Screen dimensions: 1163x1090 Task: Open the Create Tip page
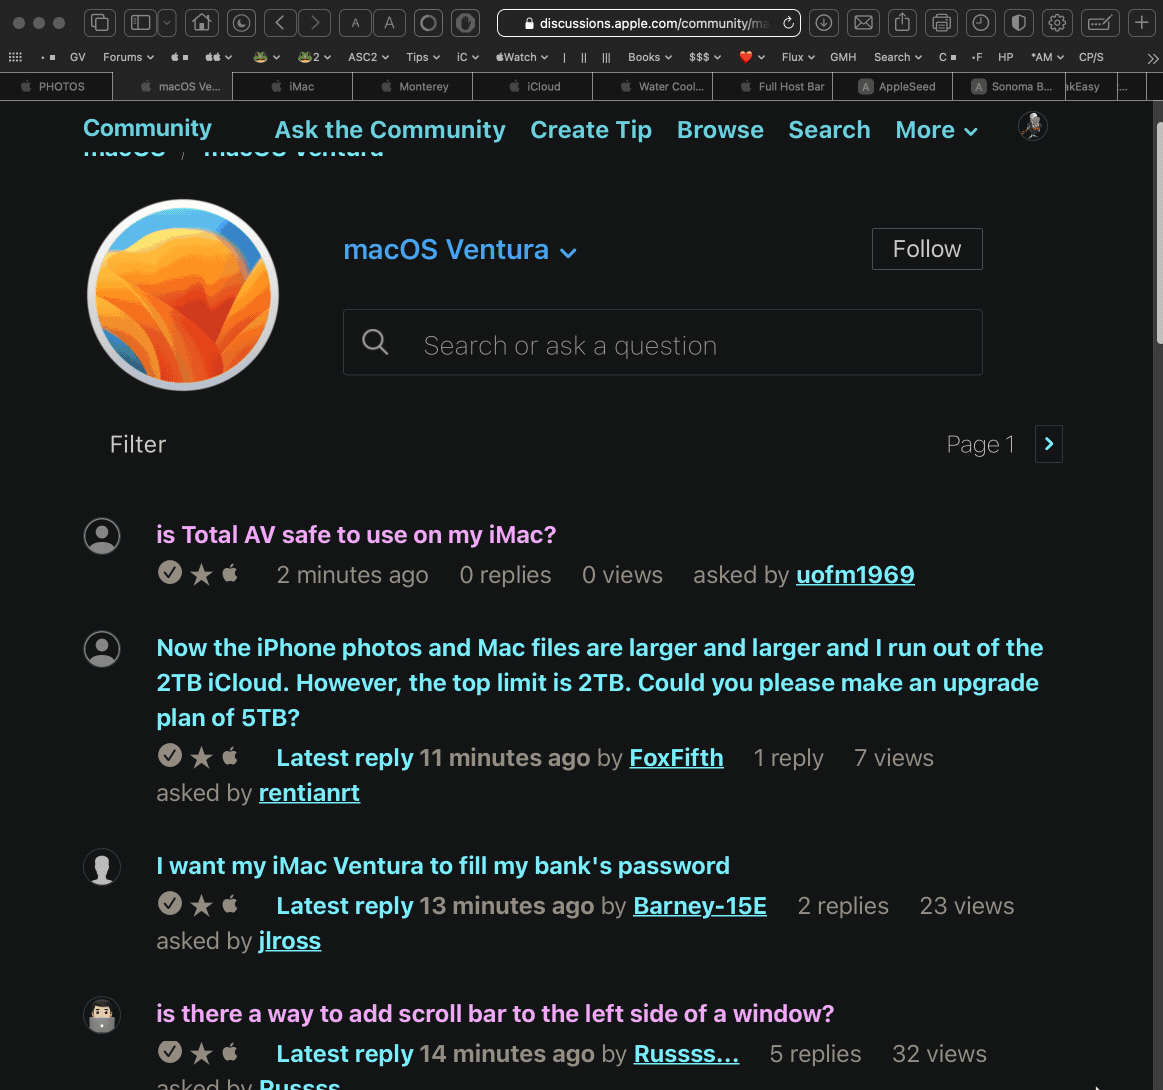[x=591, y=130]
